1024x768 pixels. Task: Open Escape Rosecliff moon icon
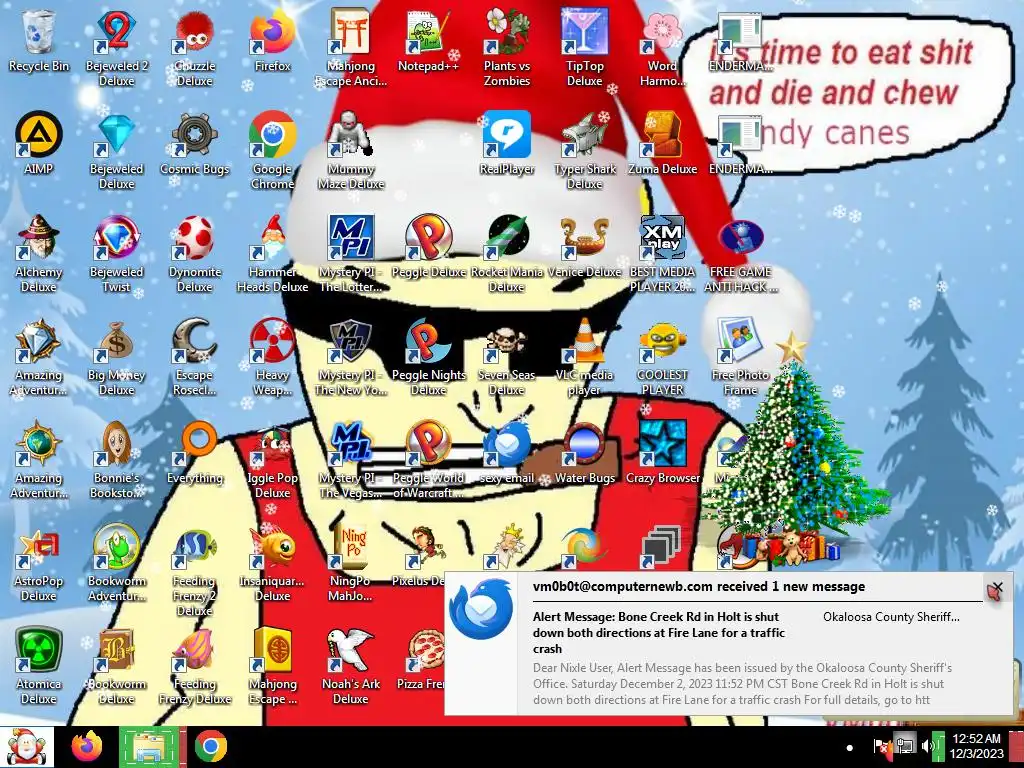[x=195, y=357]
